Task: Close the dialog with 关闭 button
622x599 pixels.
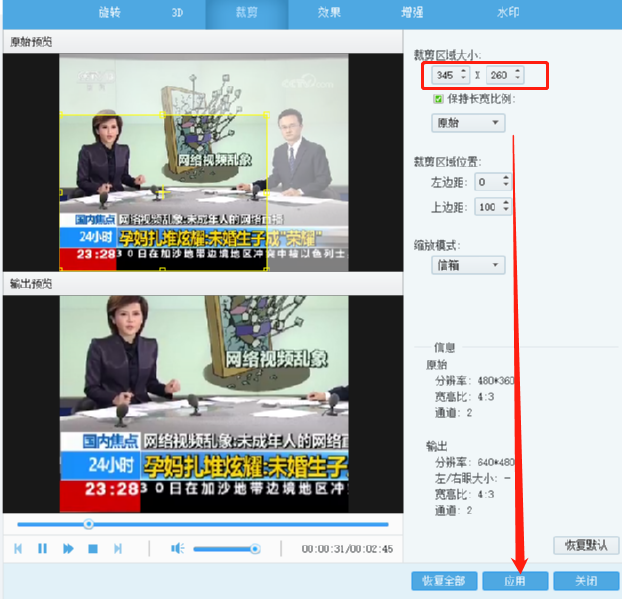Action: 586,581
